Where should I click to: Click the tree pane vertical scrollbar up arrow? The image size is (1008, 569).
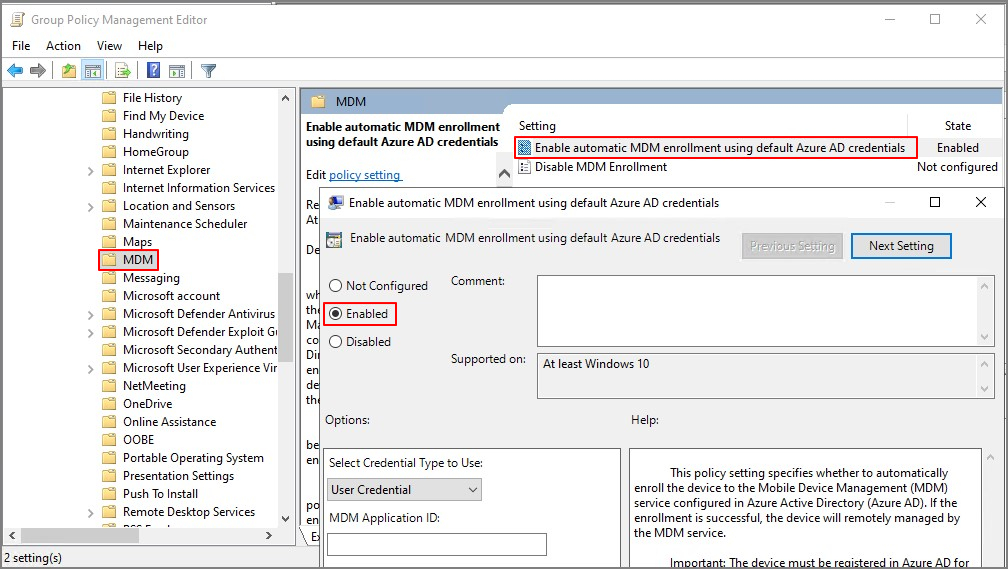click(x=285, y=98)
